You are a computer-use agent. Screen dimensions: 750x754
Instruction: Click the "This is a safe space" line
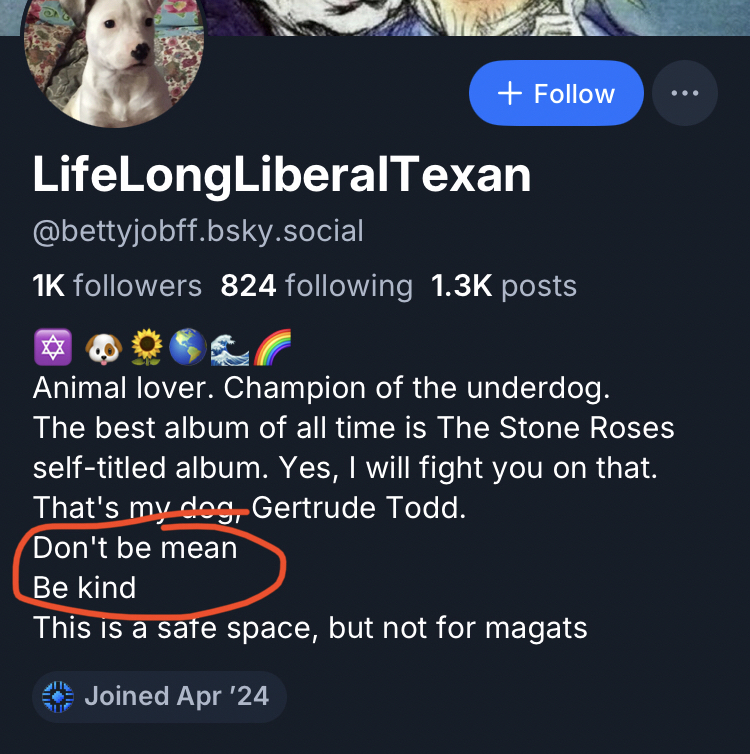tap(310, 627)
